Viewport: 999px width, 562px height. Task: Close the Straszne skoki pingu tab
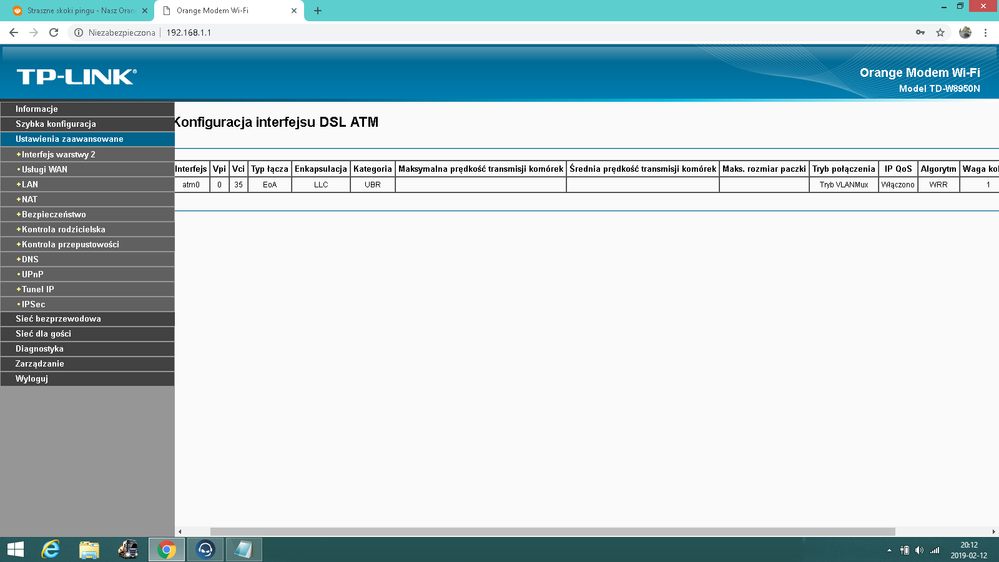pyautogui.click(x=145, y=11)
